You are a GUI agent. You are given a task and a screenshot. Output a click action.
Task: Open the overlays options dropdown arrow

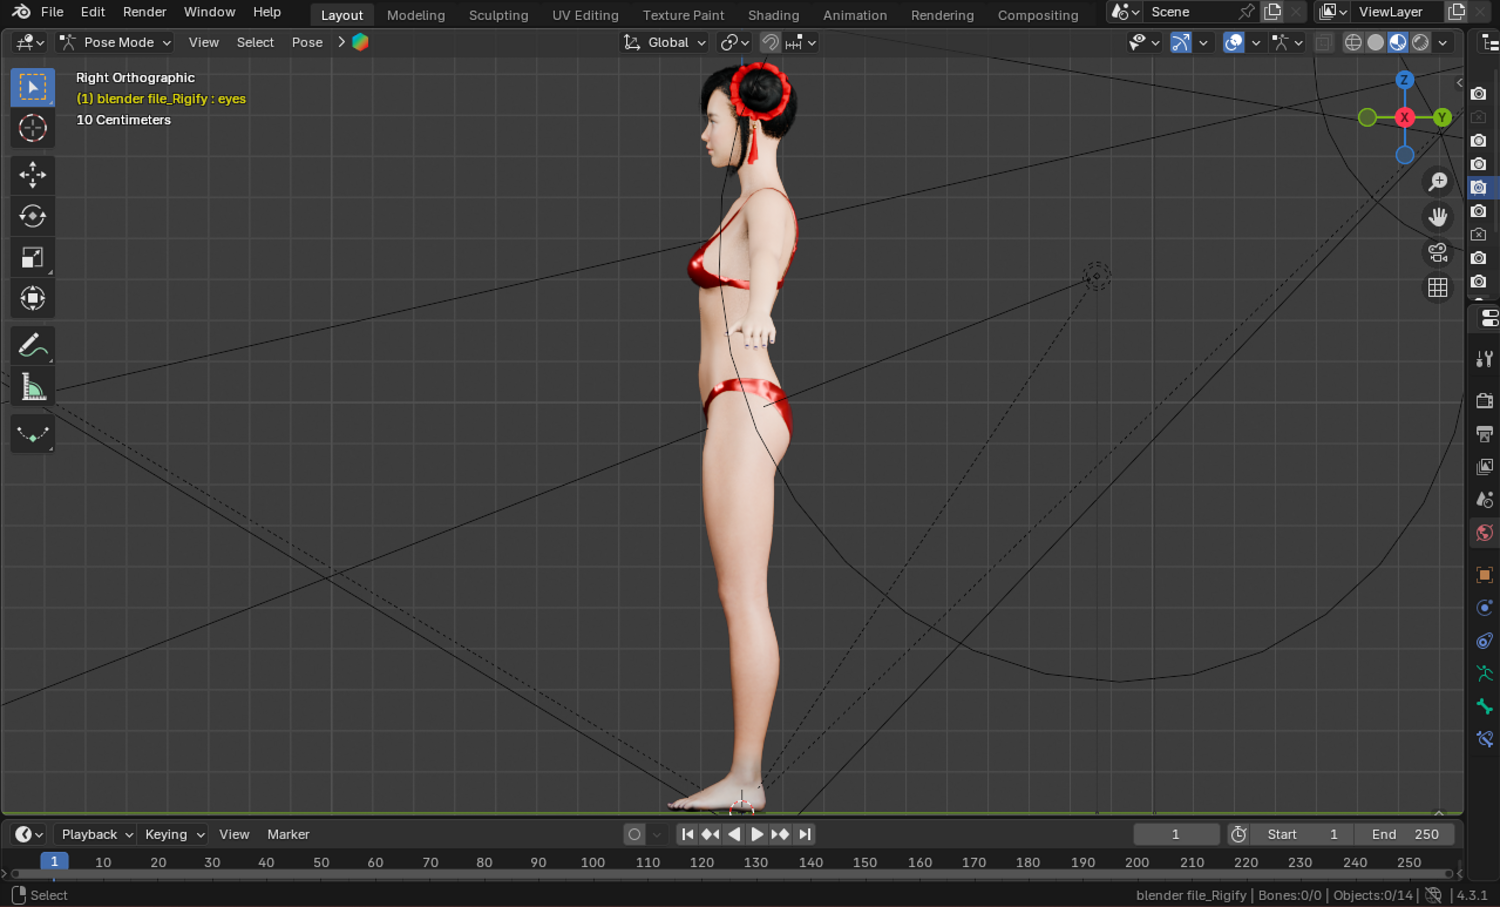1256,42
